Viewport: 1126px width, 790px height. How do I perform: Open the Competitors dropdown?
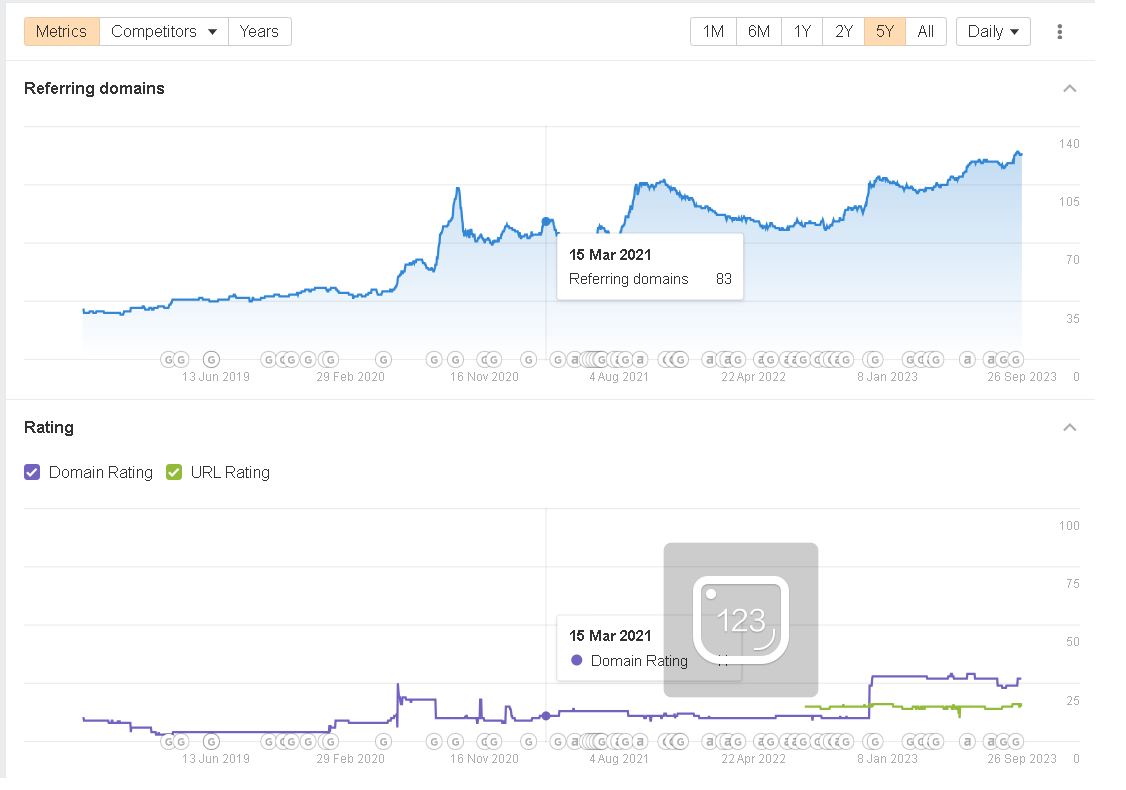(164, 32)
